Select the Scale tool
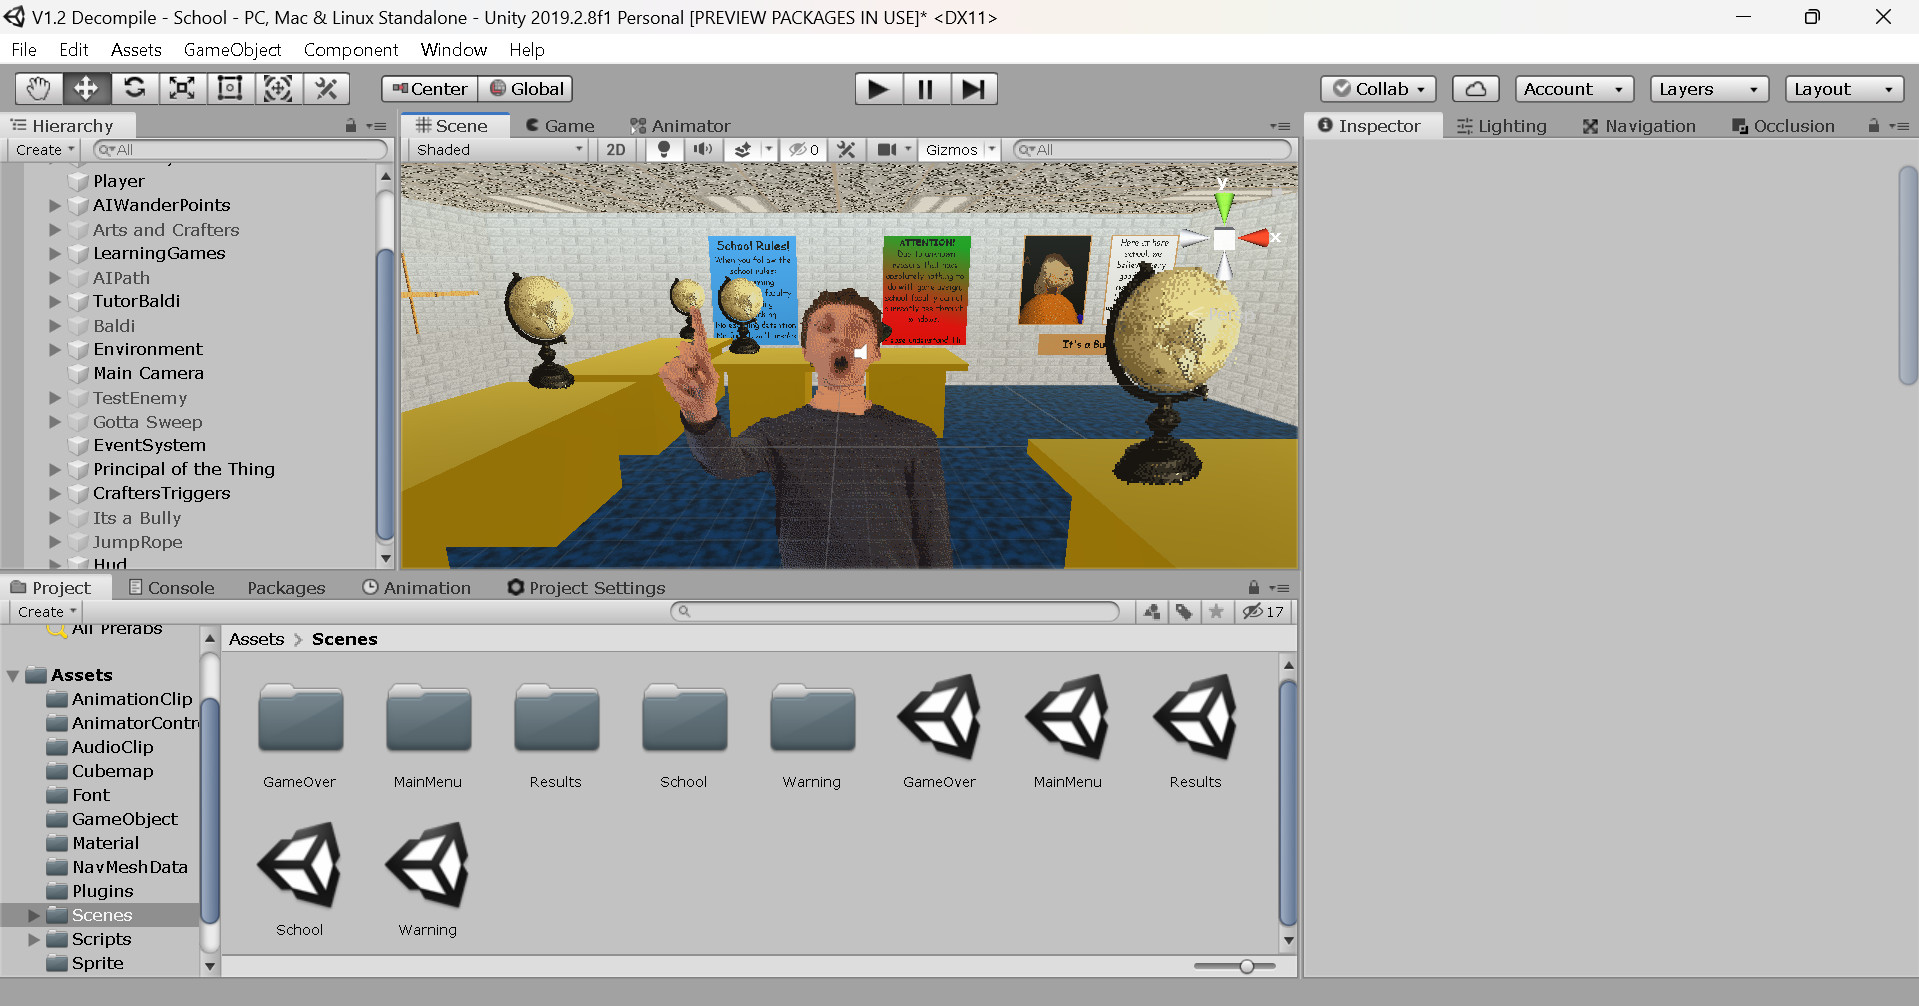This screenshot has width=1919, height=1006. pos(182,88)
